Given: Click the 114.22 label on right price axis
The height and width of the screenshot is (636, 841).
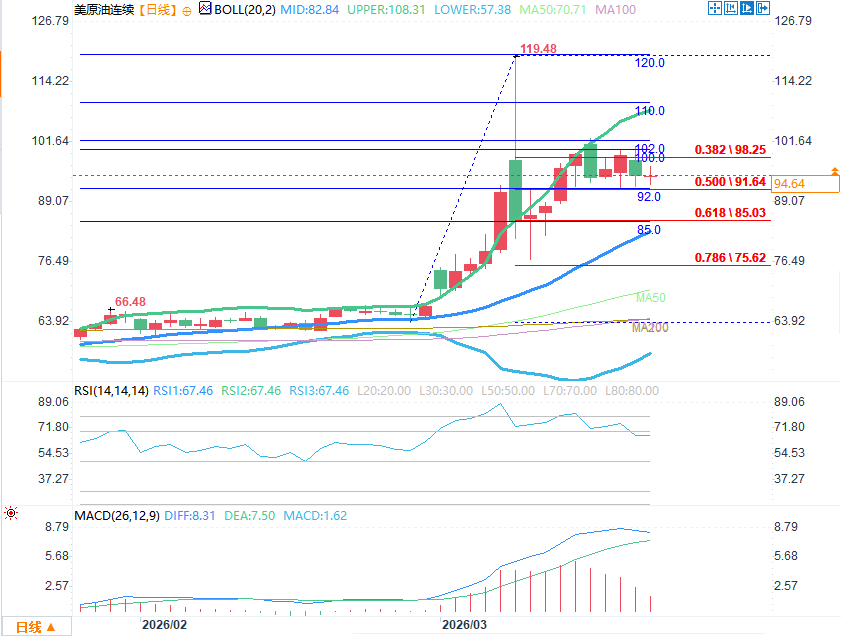Looking at the screenshot, I should [793, 81].
